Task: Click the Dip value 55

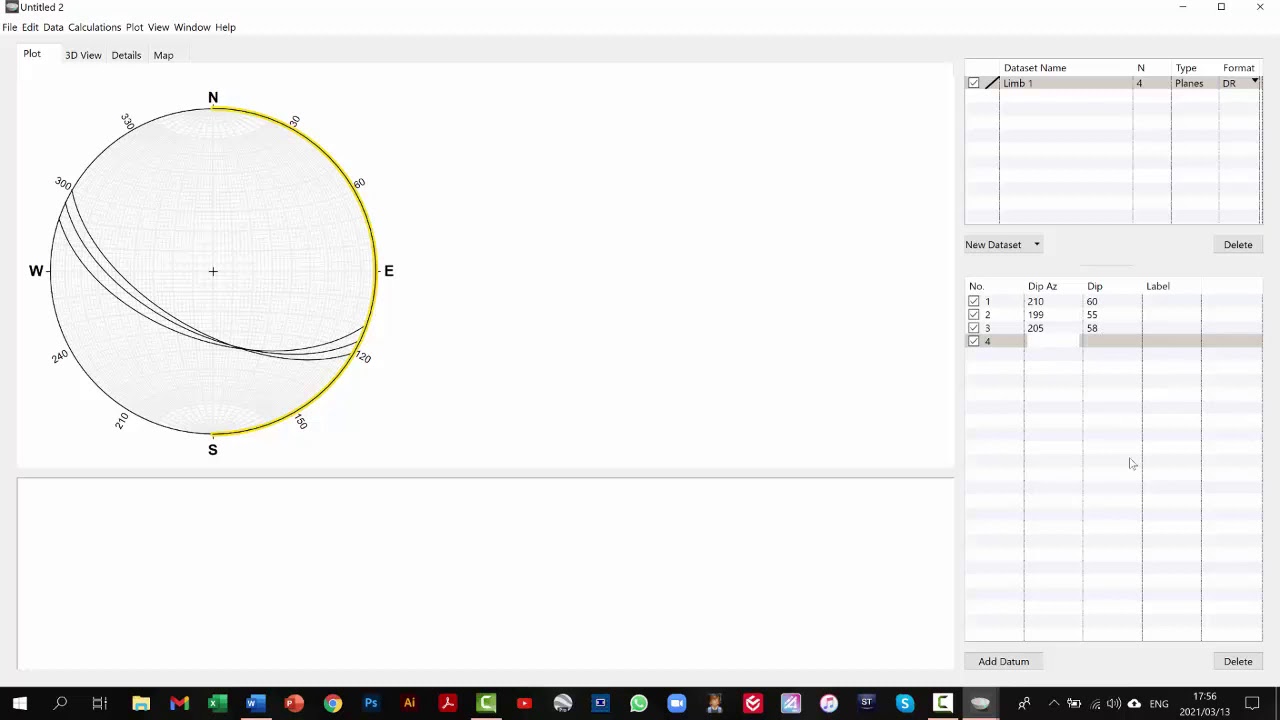Action: point(1092,315)
